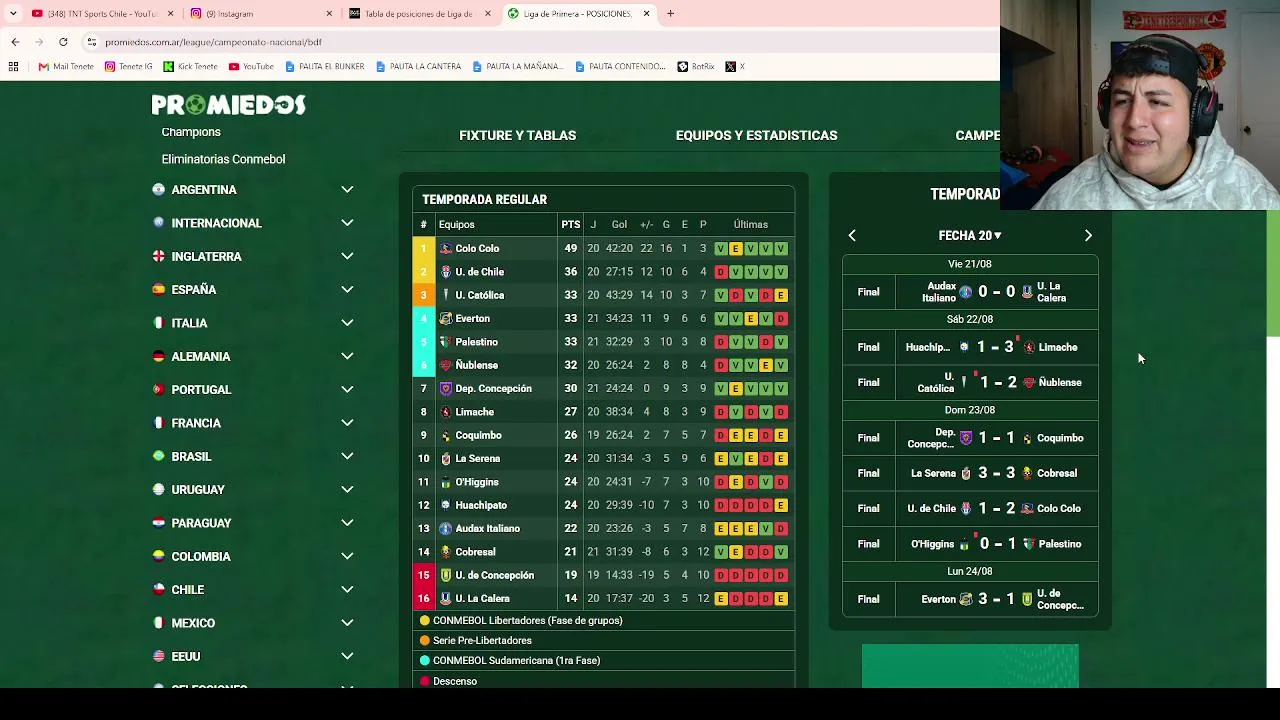Open the X bookmark

[x=735, y=67]
